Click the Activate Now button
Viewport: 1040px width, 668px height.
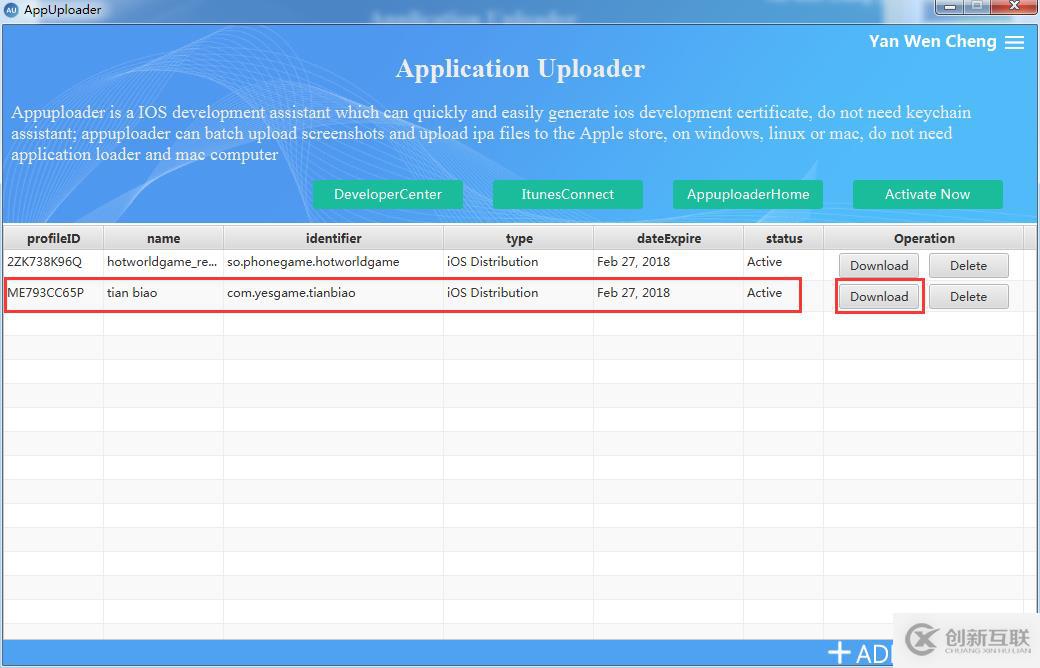927,194
